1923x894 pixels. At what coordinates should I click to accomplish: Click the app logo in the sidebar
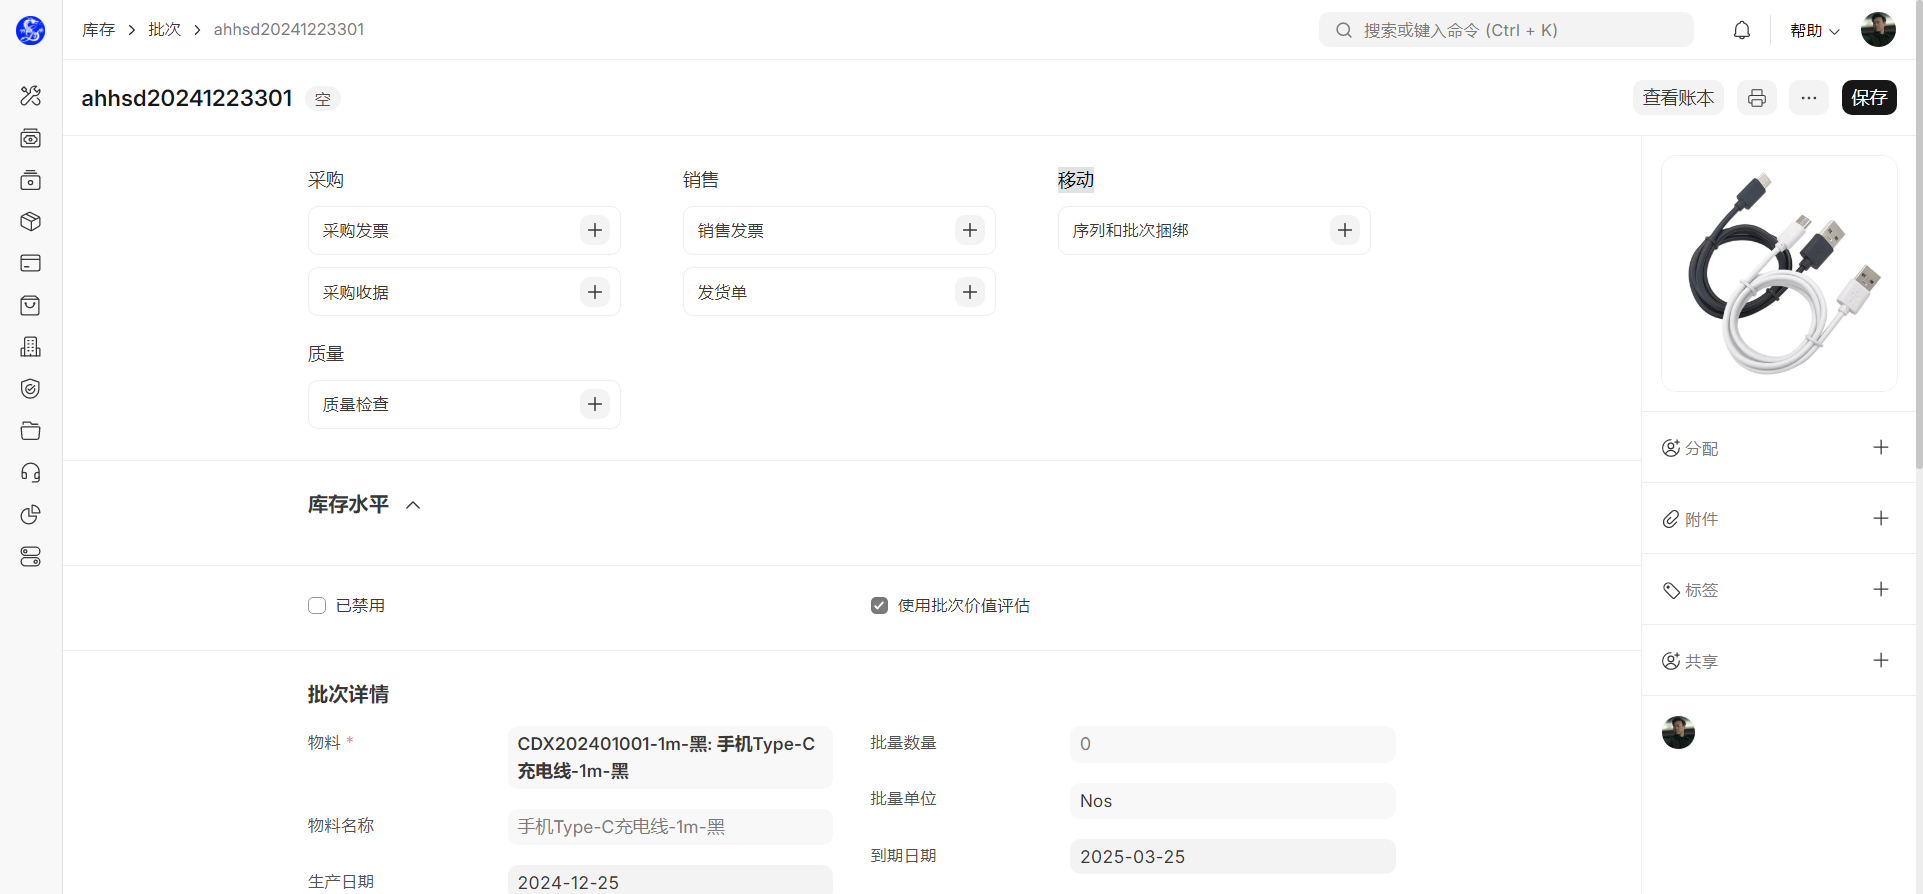[x=31, y=30]
